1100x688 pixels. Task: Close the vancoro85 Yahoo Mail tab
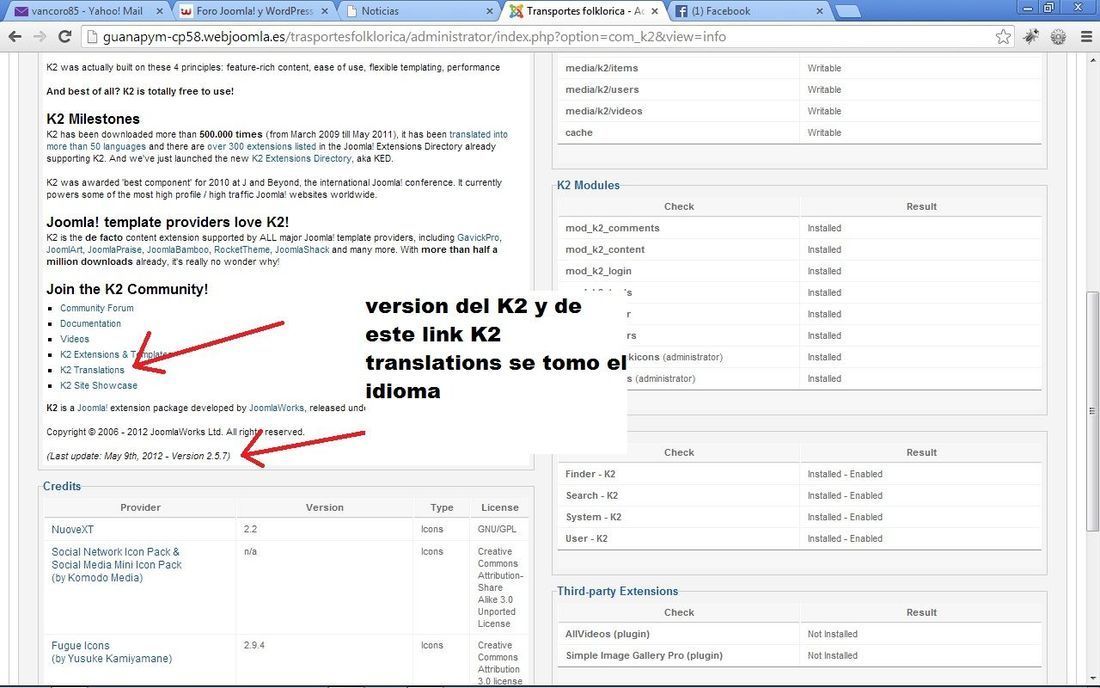159,11
